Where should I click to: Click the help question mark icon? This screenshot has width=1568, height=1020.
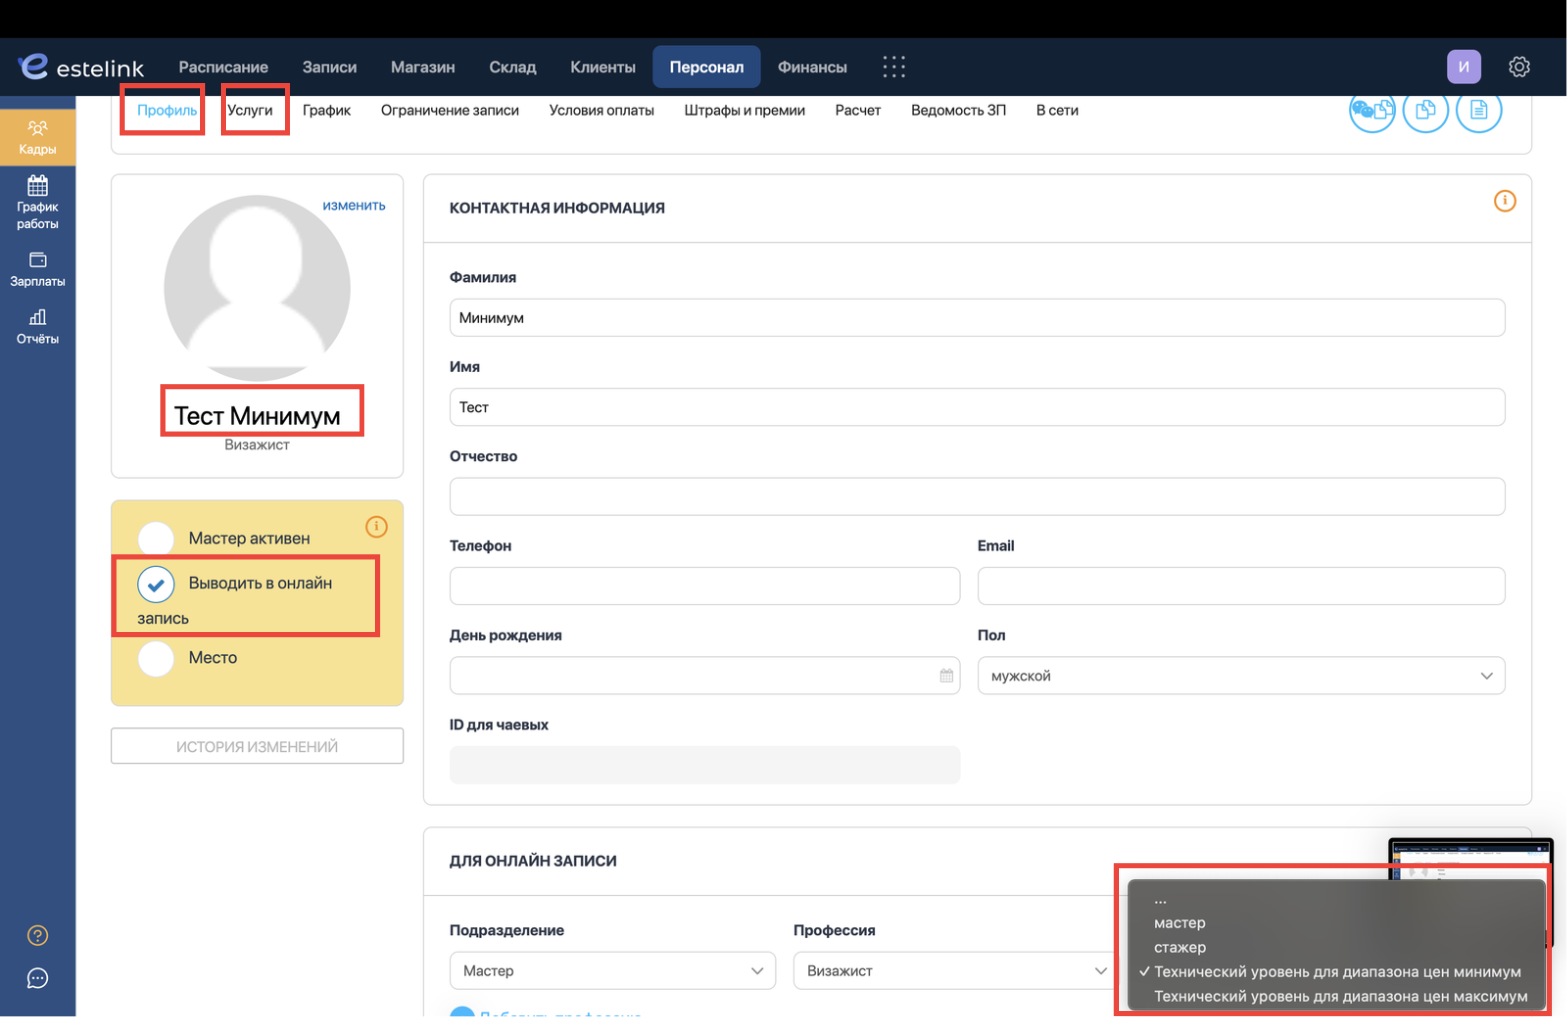click(37, 936)
